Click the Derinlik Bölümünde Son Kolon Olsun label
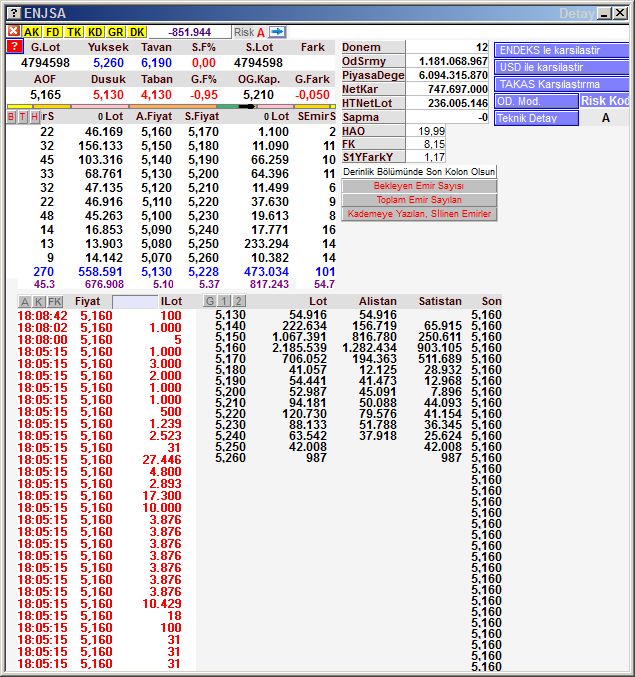The width and height of the screenshot is (635, 677). (419, 172)
